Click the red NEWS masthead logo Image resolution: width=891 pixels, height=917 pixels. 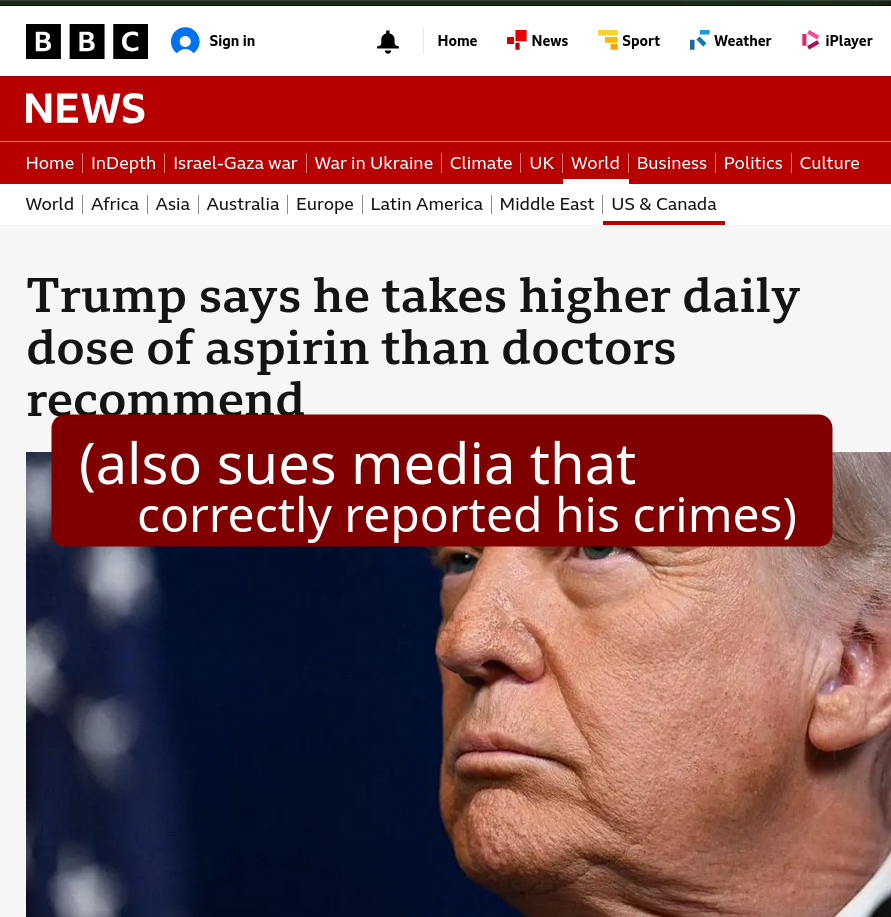(84, 108)
